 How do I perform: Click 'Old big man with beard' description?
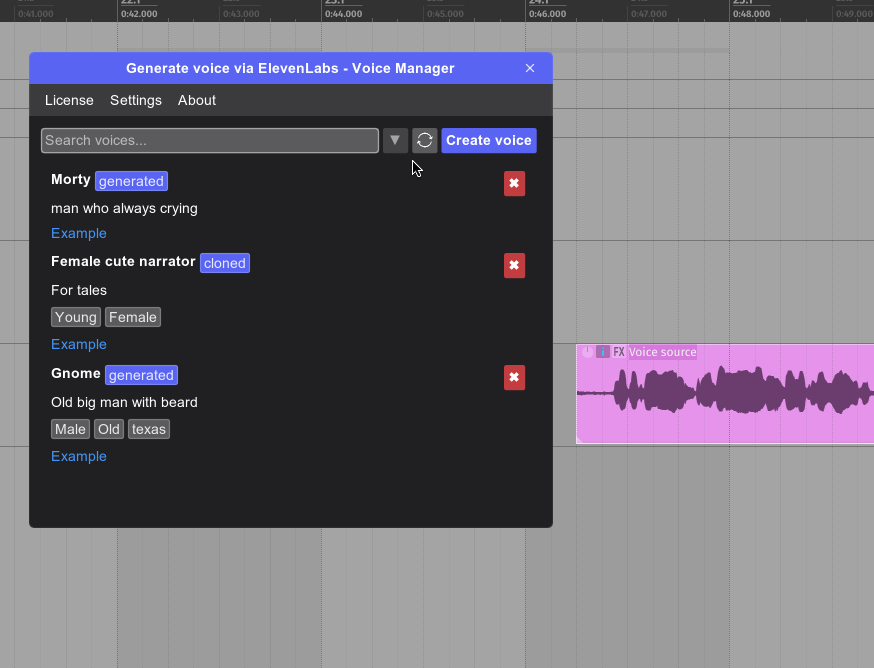(124, 403)
